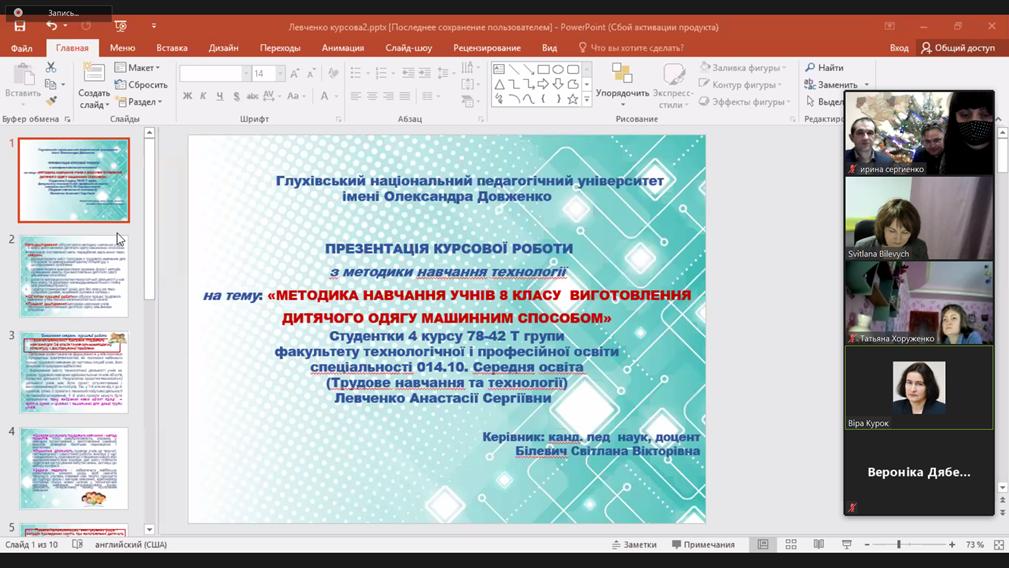The image size is (1009, 568).
Task: Click the zoom slider in status bar
Action: click(899, 545)
